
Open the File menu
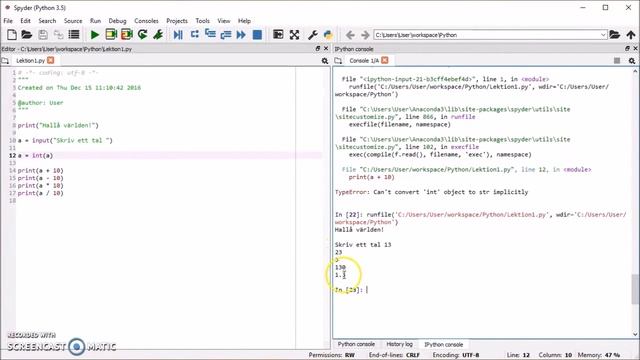8,21
